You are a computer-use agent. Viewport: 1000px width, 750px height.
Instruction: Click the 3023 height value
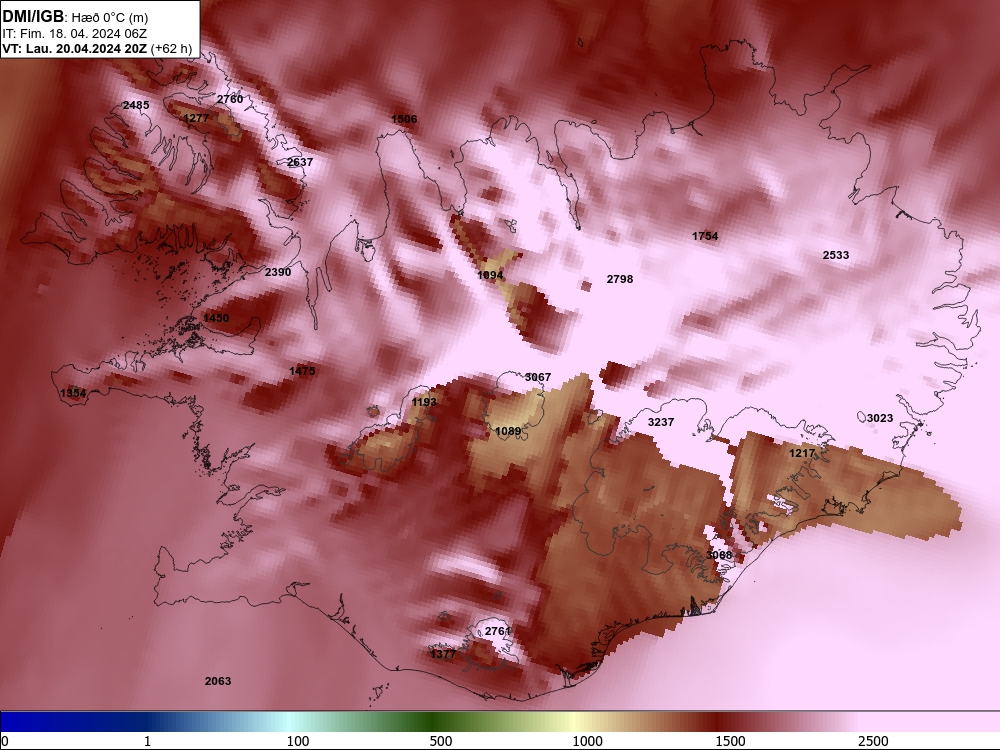point(879,418)
